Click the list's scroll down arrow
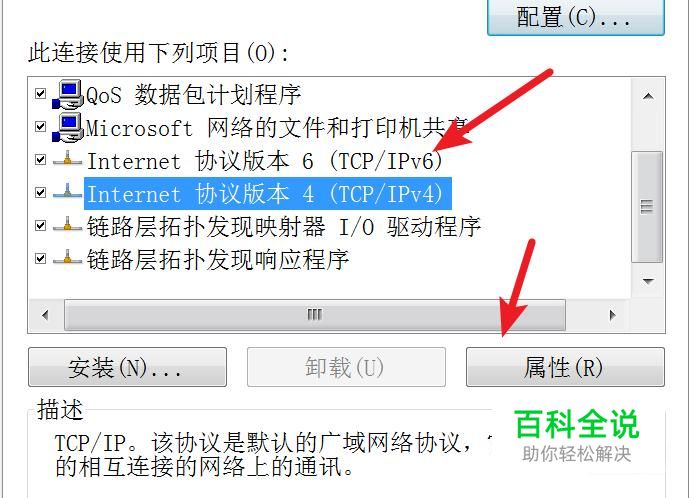This screenshot has width=690, height=498. pyautogui.click(x=647, y=281)
